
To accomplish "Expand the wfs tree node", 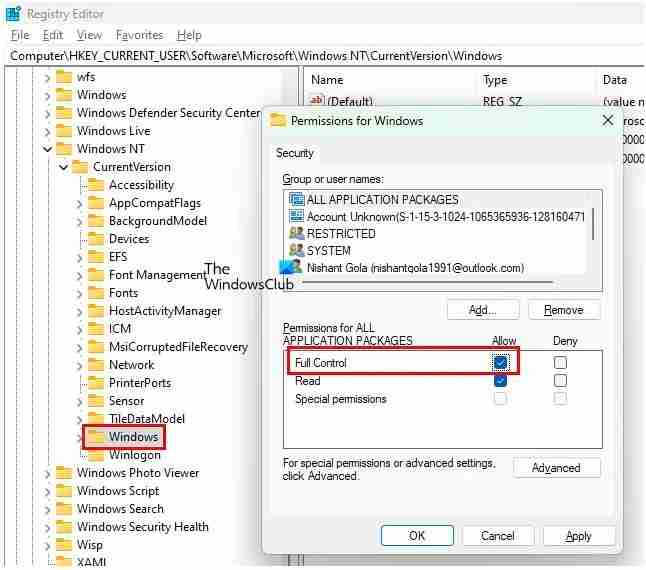I will 47,77.
